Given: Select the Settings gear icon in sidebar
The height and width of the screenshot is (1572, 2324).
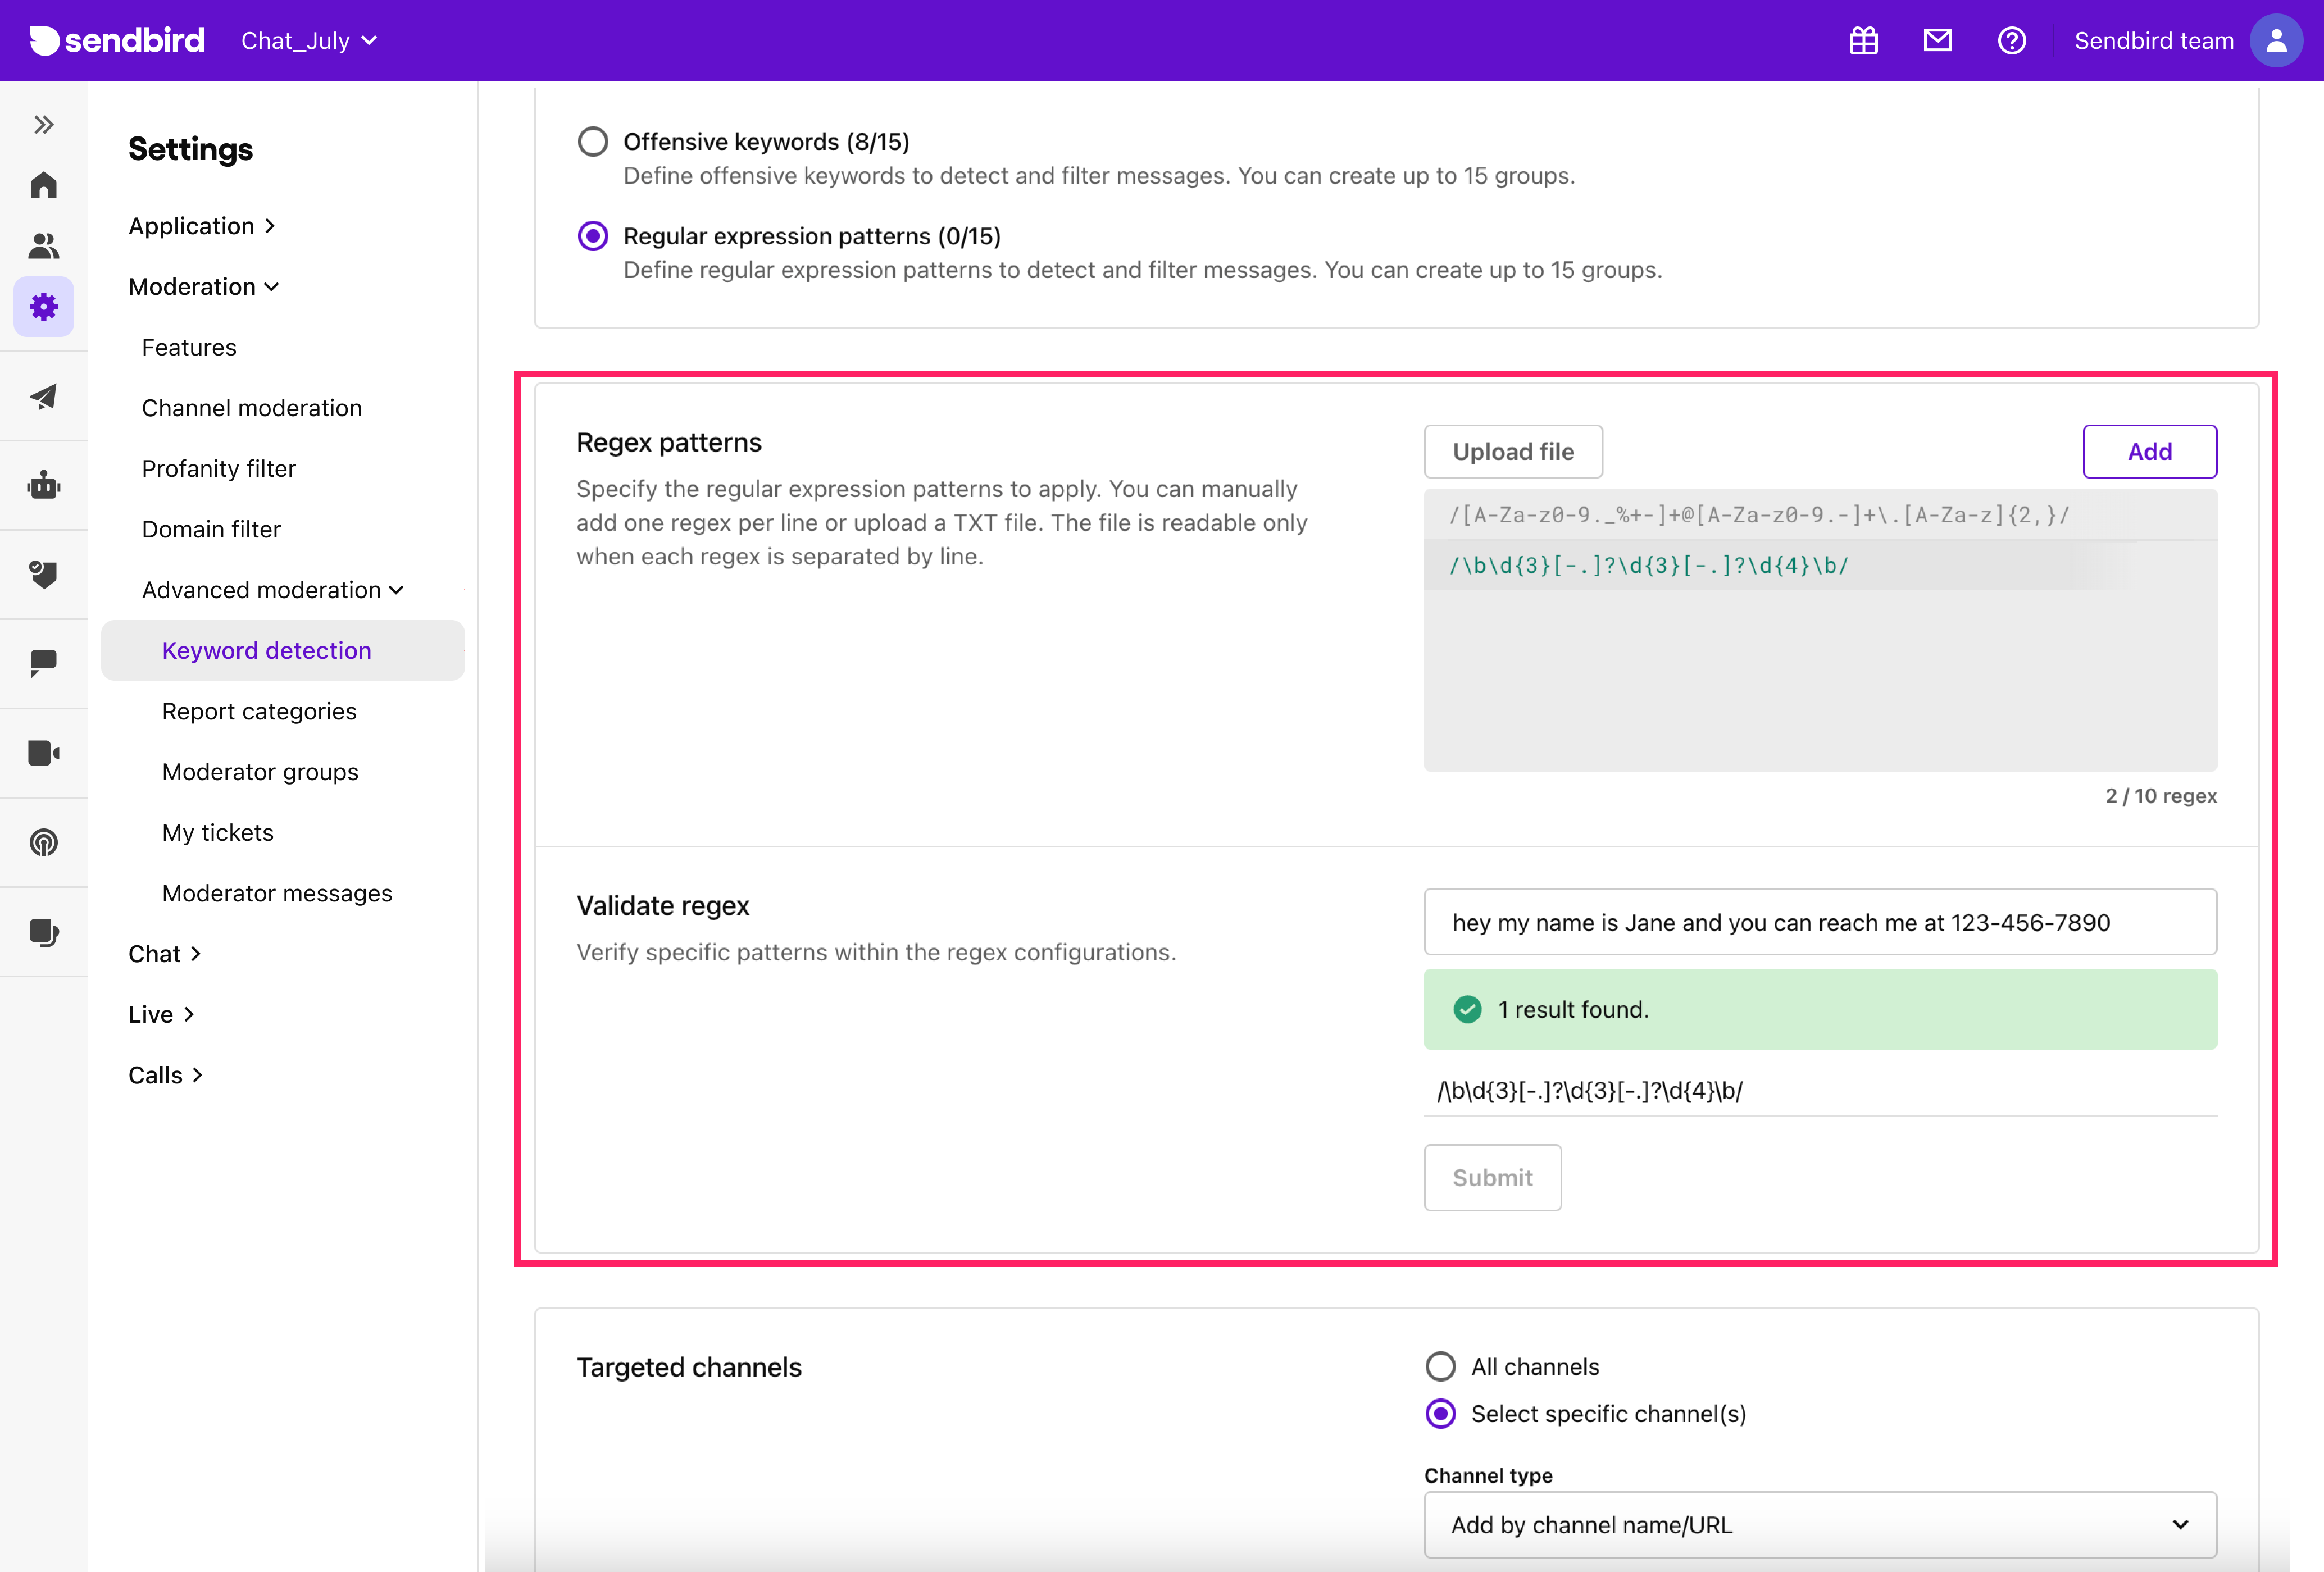Looking at the screenshot, I should [x=43, y=306].
